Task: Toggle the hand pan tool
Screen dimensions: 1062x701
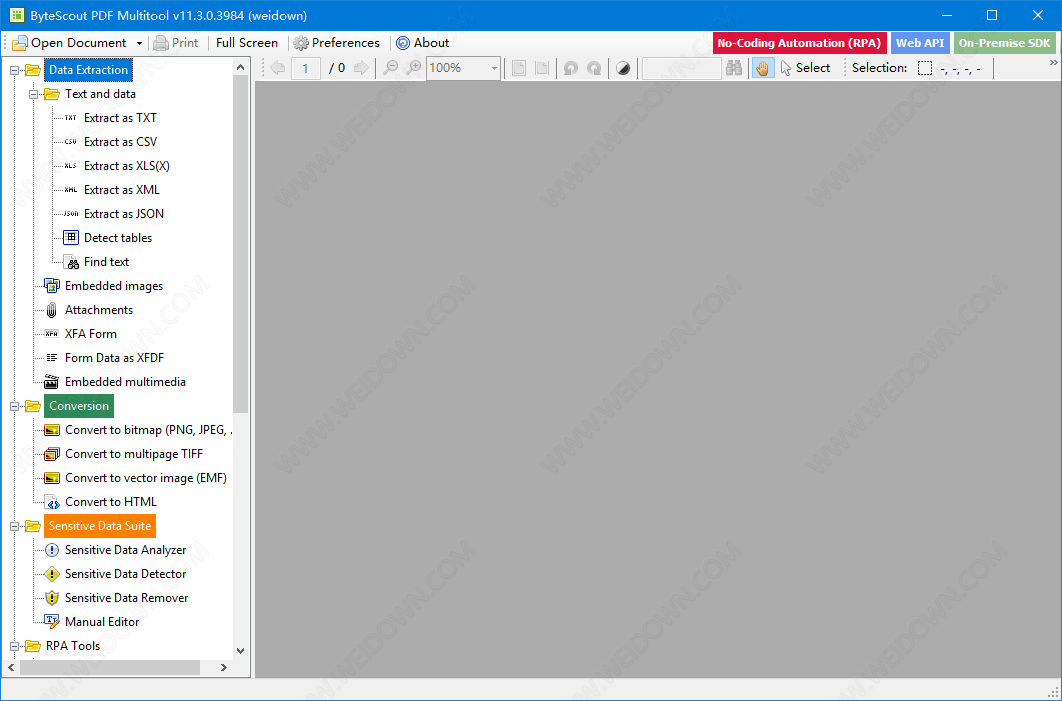Action: 763,68
